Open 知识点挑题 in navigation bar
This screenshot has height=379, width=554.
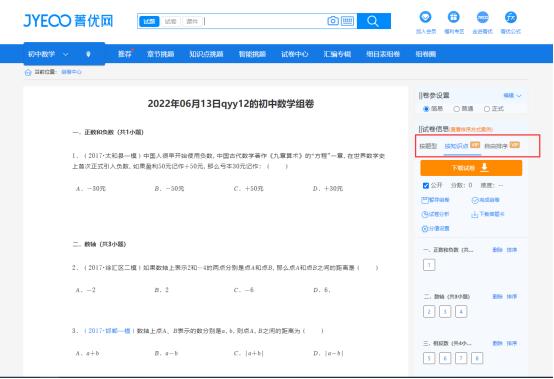click(x=206, y=54)
